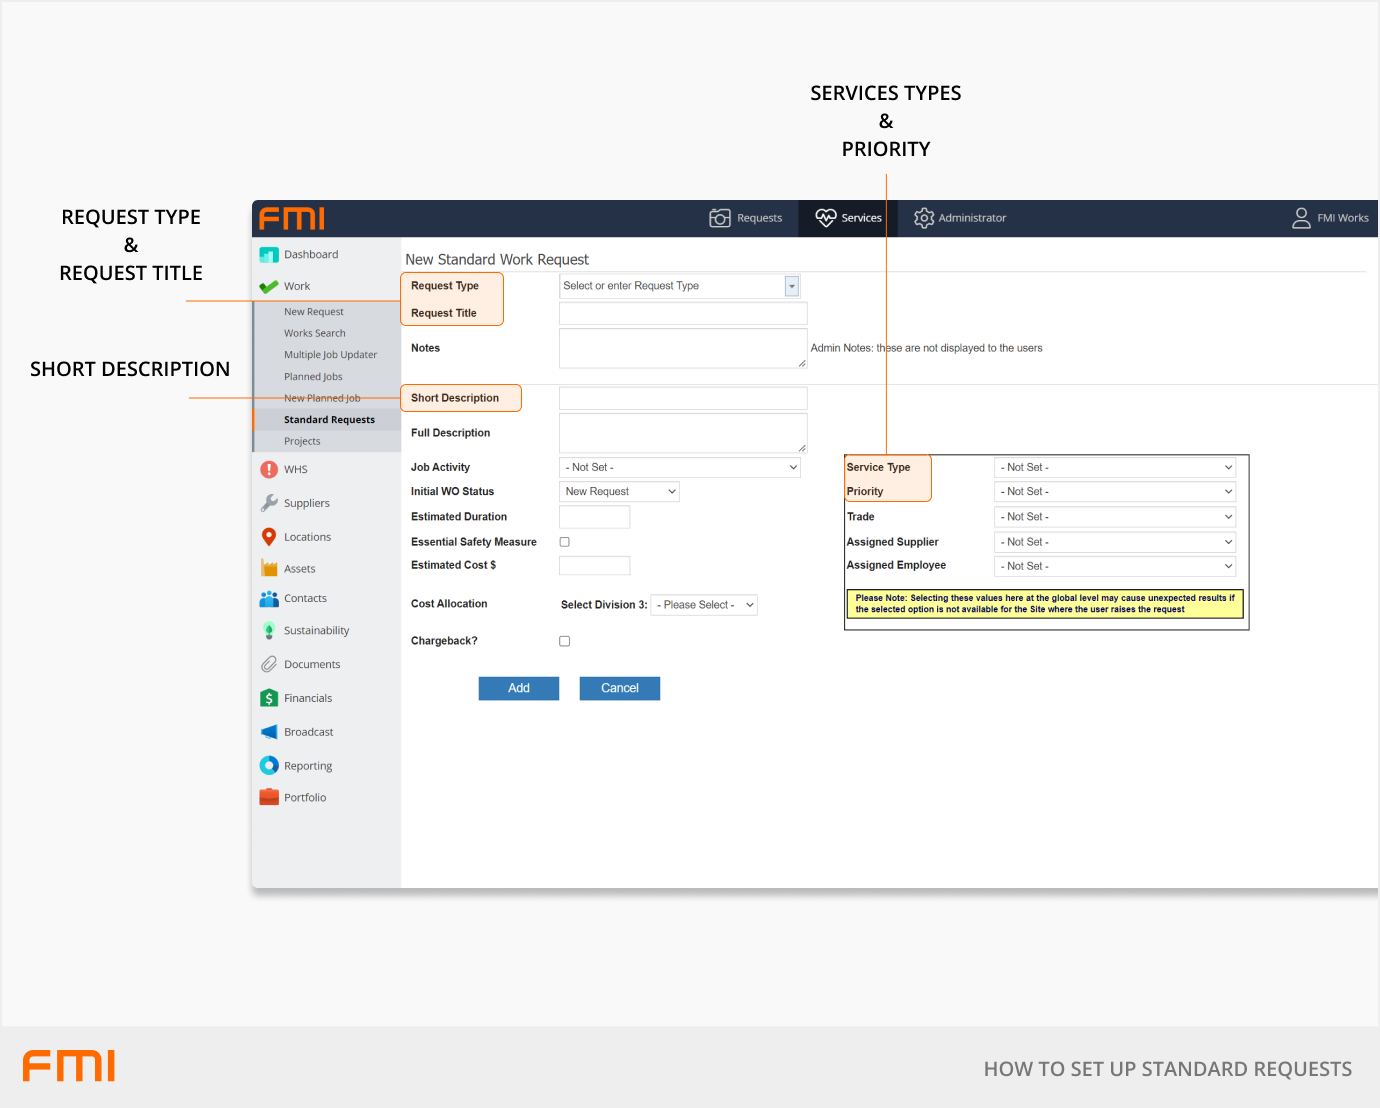Switch to the Requests top menu

[746, 218]
